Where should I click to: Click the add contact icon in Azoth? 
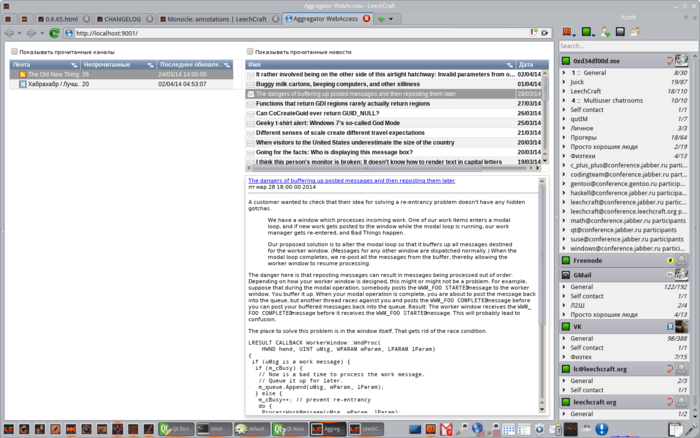click(x=605, y=33)
